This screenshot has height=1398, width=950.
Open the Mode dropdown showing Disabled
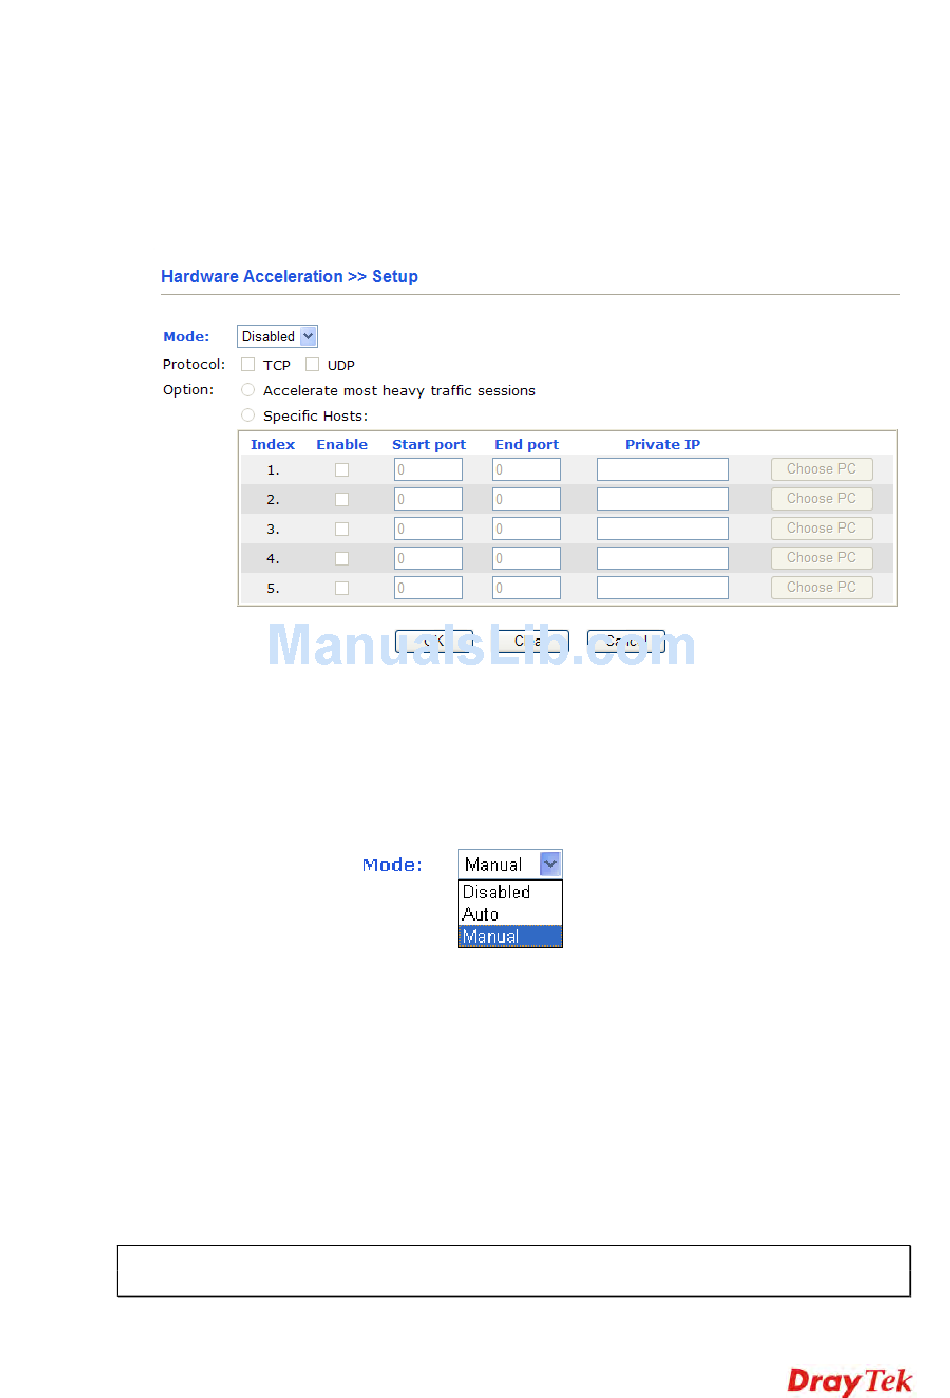(x=277, y=337)
